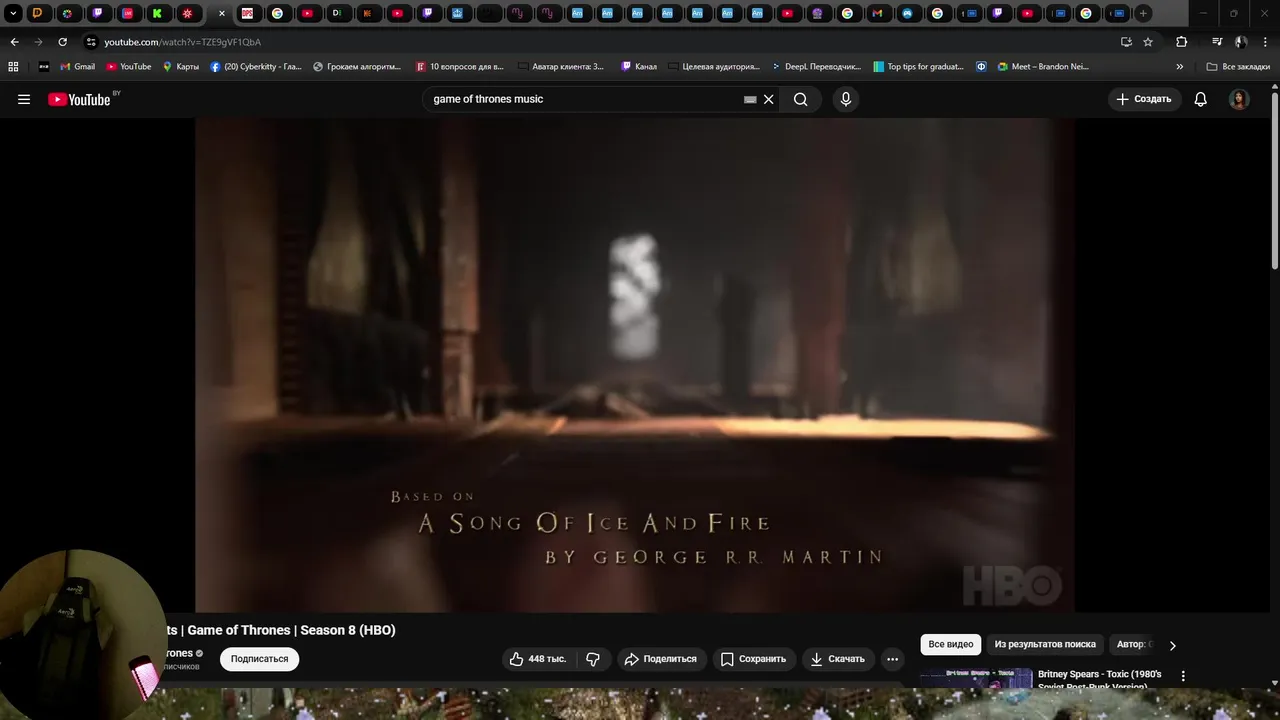Screen dimensions: 1280x720
Task: Reload the page with the refresh icon
Action: pos(62,42)
